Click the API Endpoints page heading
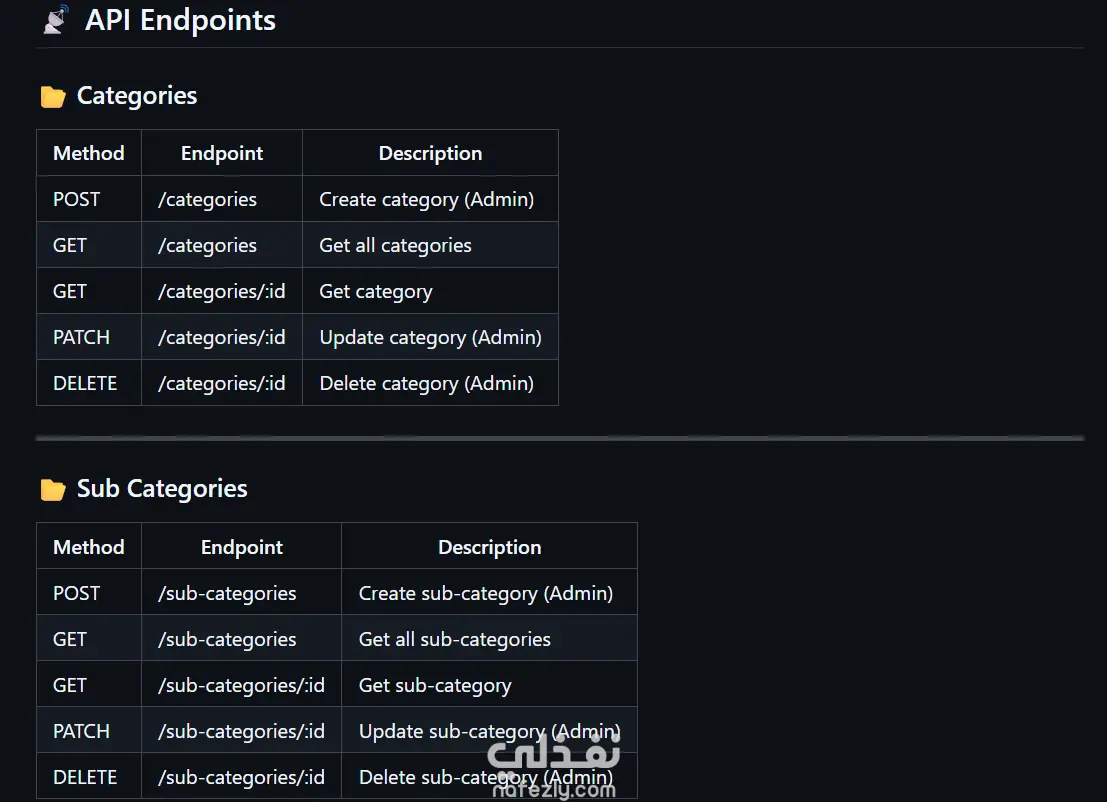The width and height of the screenshot is (1107, 802). tap(180, 20)
